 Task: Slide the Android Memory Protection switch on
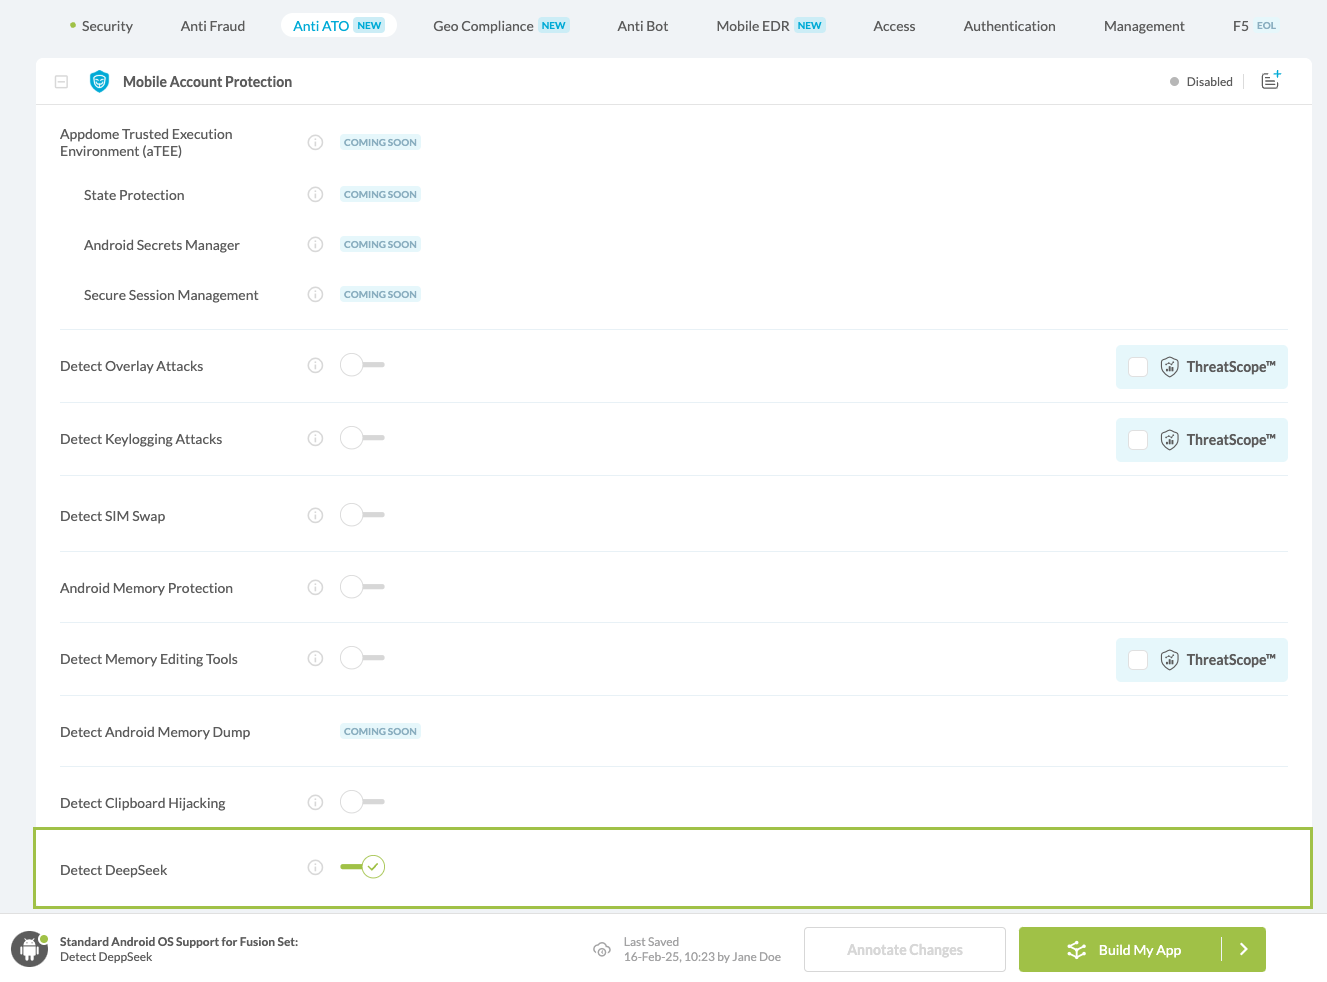pyautogui.click(x=361, y=586)
